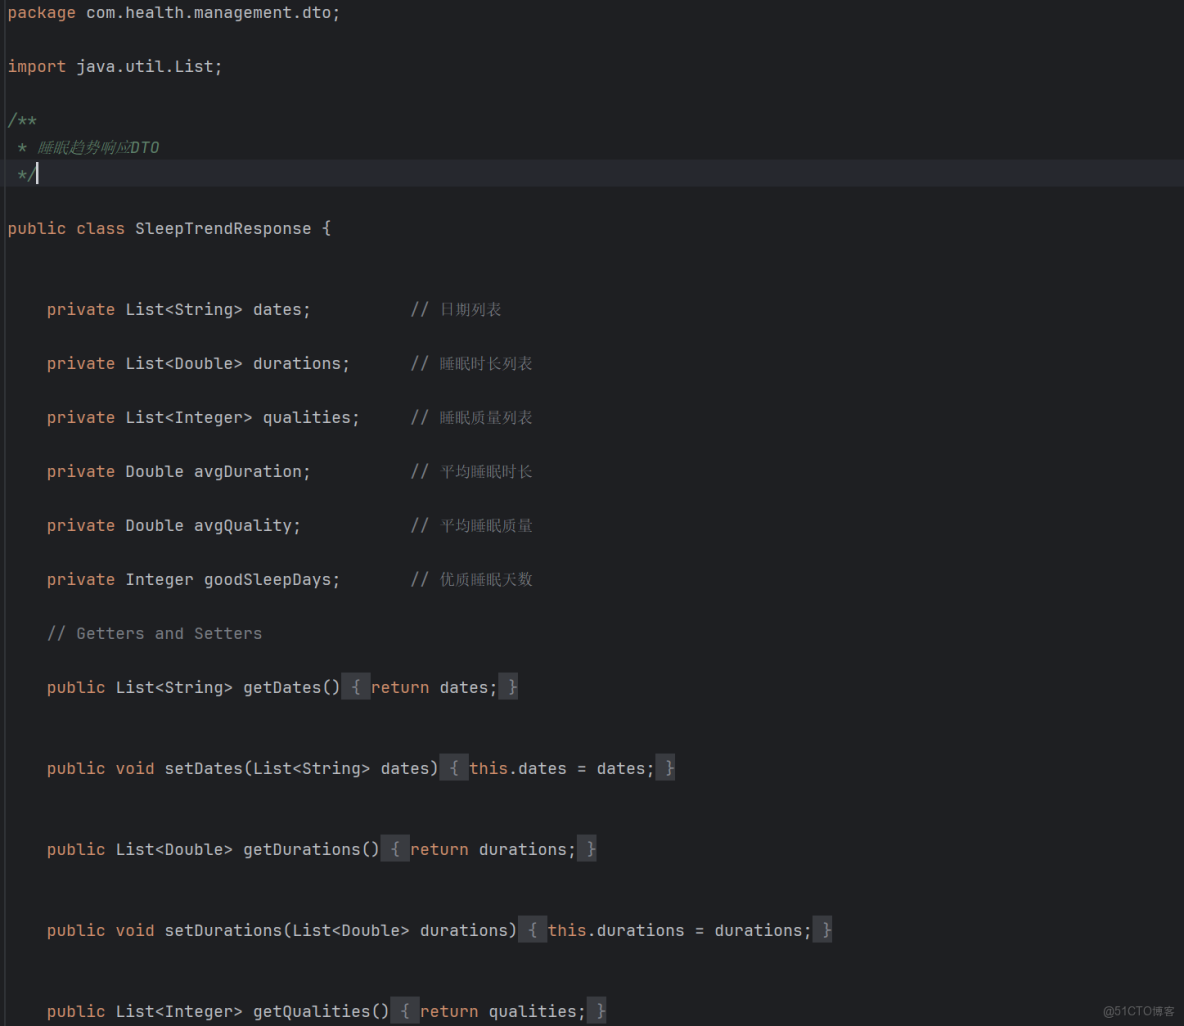The height and width of the screenshot is (1026, 1184).
Task: Click 'this.durations' in setDurations body
Action: click(x=616, y=930)
